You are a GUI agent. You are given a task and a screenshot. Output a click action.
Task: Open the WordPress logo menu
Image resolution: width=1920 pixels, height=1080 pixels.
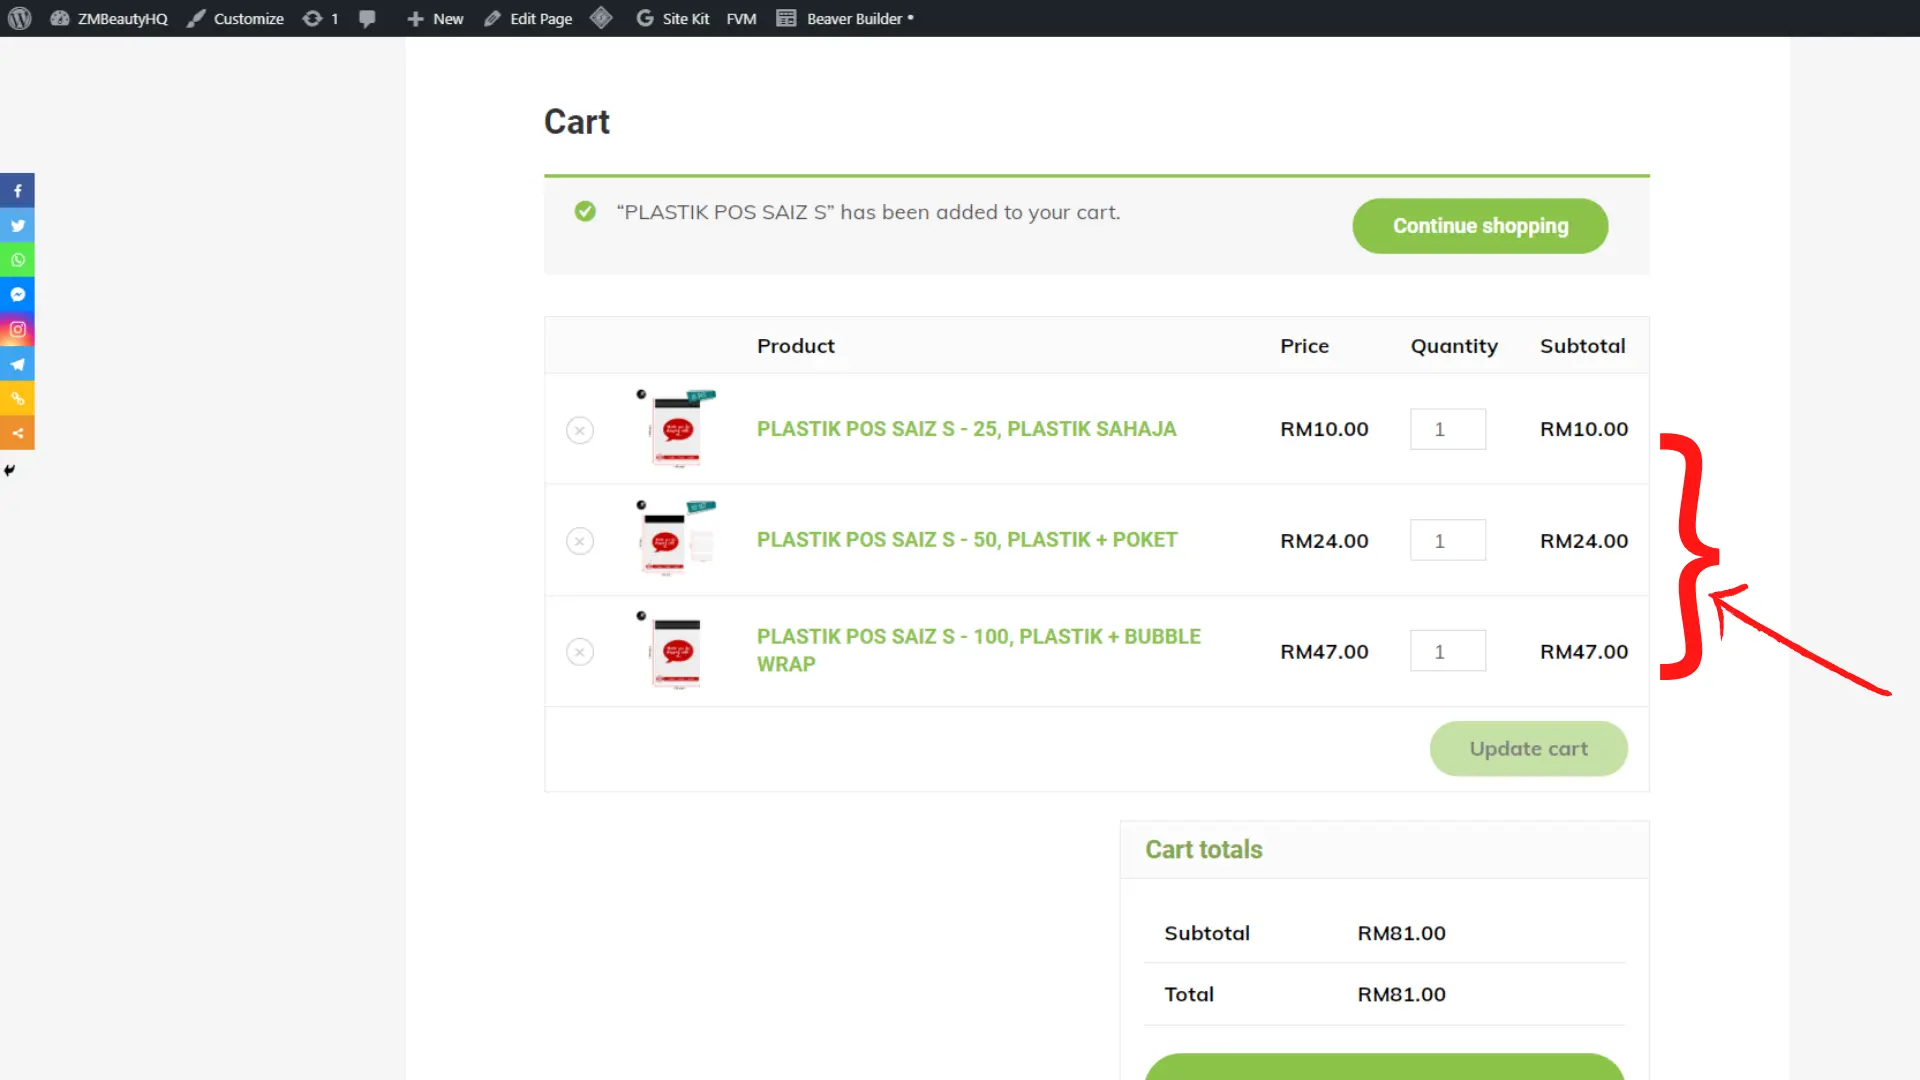tap(20, 18)
